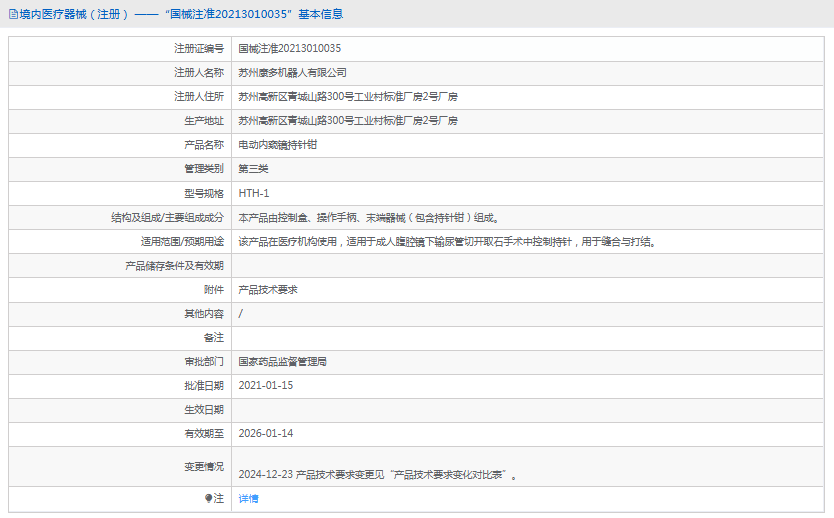Click the 管理类别 row label

coord(204,169)
